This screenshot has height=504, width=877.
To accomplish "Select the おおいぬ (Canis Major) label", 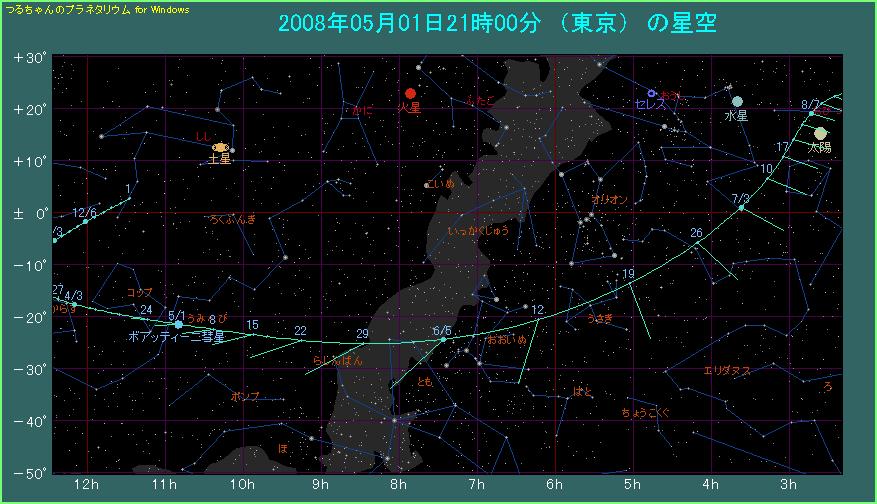I will 506,340.
